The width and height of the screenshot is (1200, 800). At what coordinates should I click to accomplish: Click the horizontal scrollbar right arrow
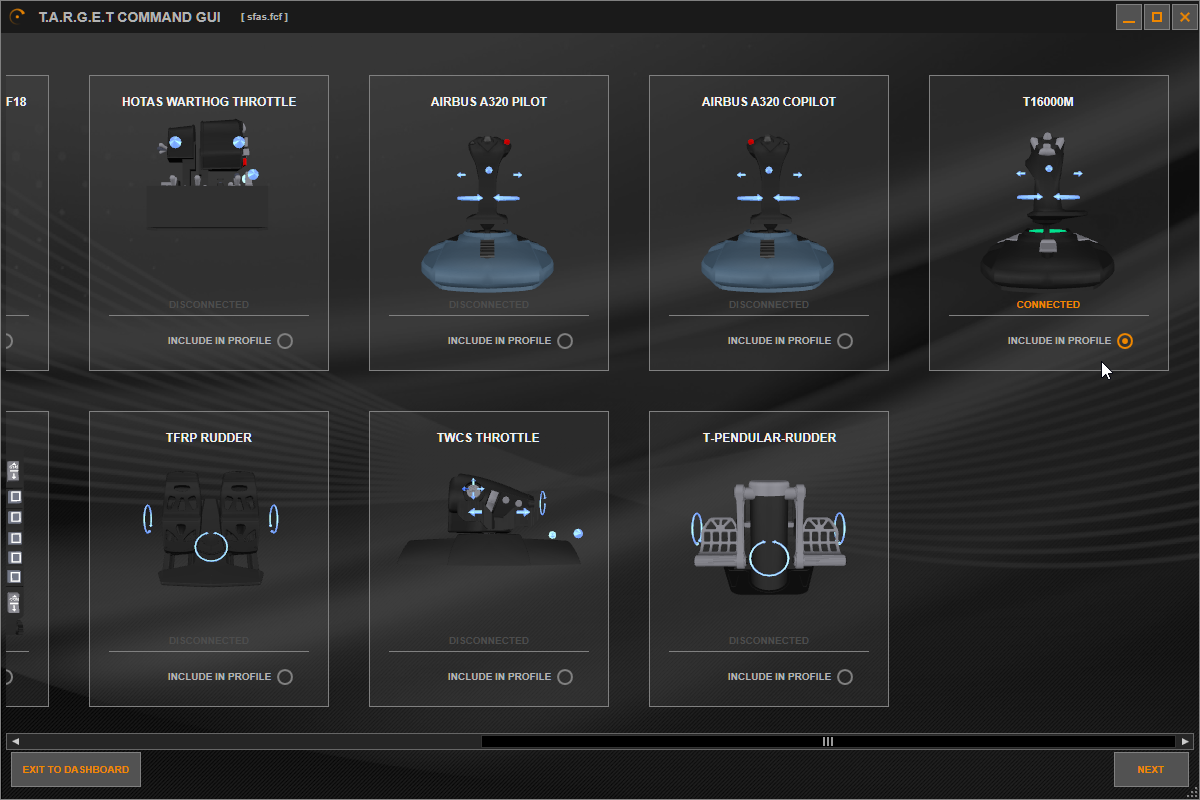point(1185,742)
